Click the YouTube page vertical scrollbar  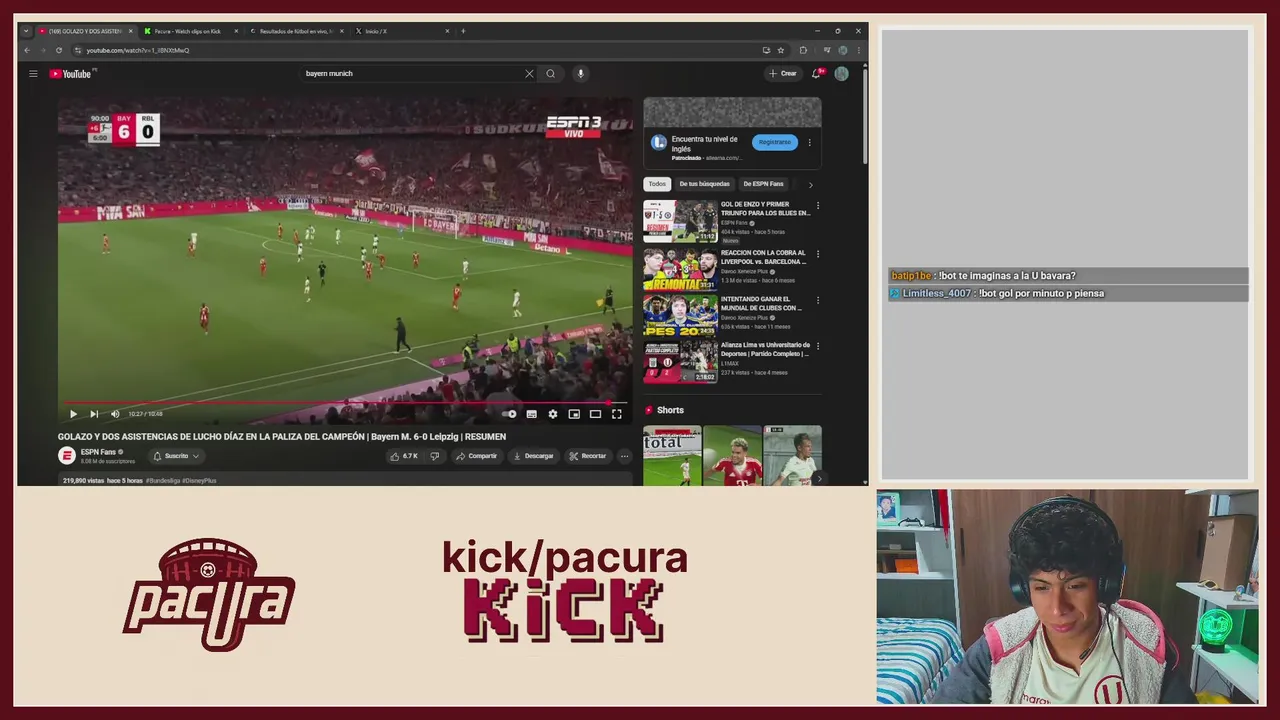(865, 115)
